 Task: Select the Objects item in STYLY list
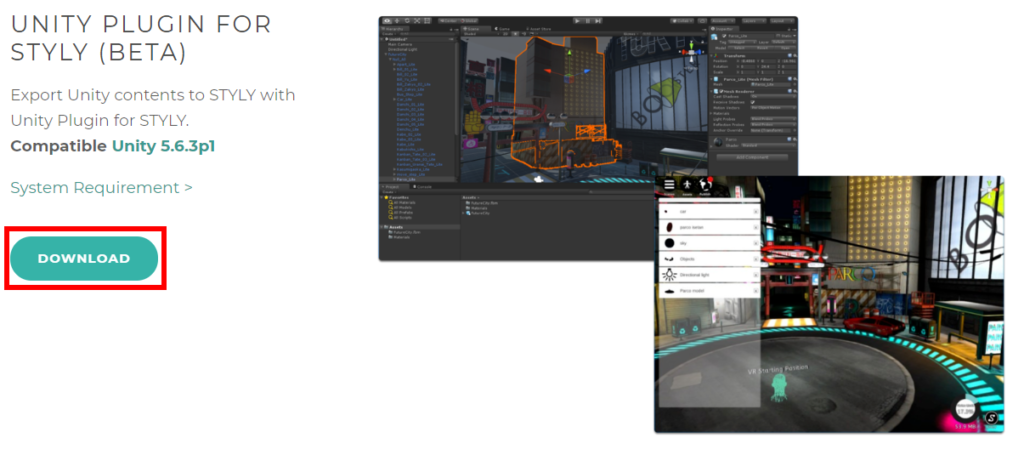pos(709,259)
